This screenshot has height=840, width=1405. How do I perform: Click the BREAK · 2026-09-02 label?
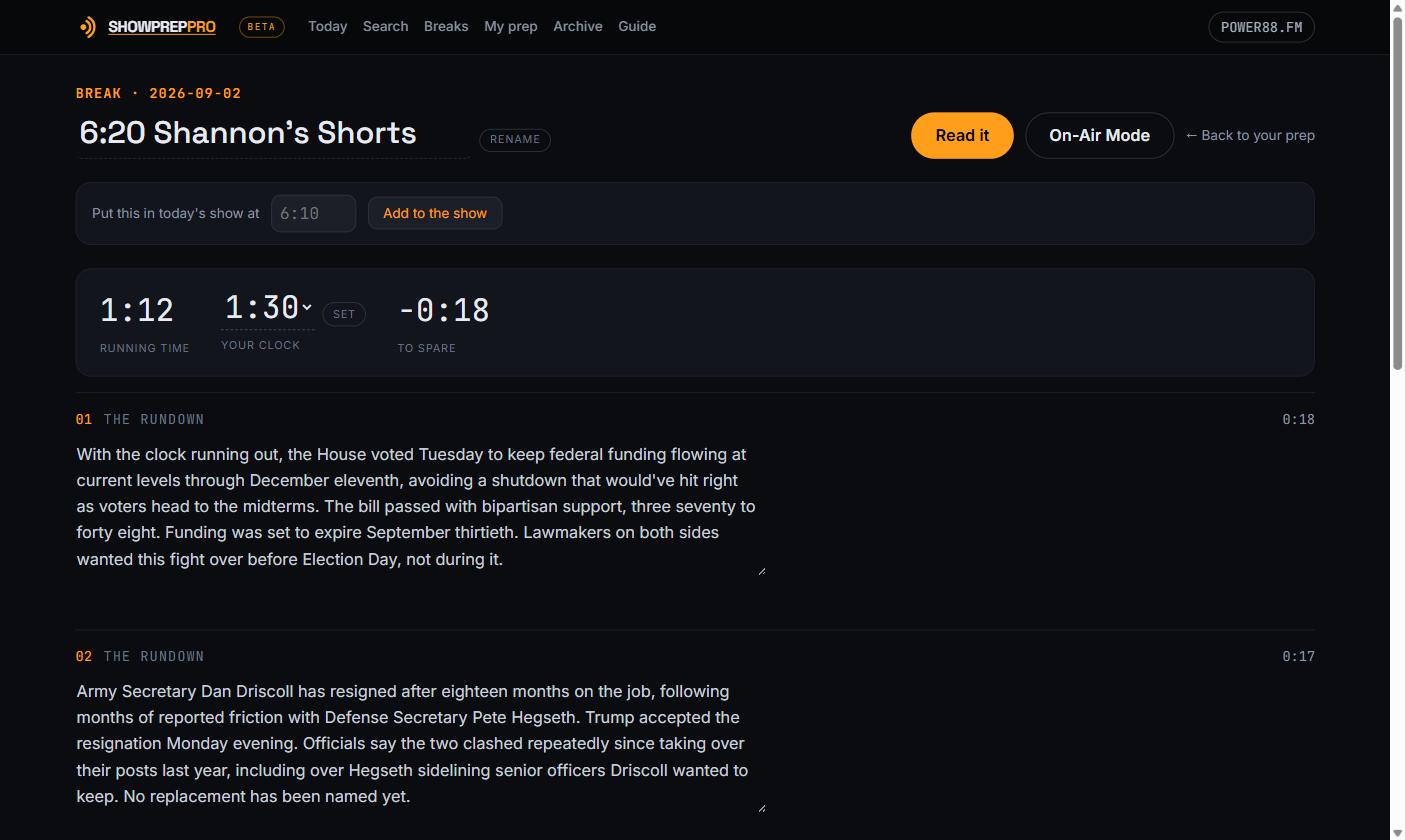coord(159,93)
